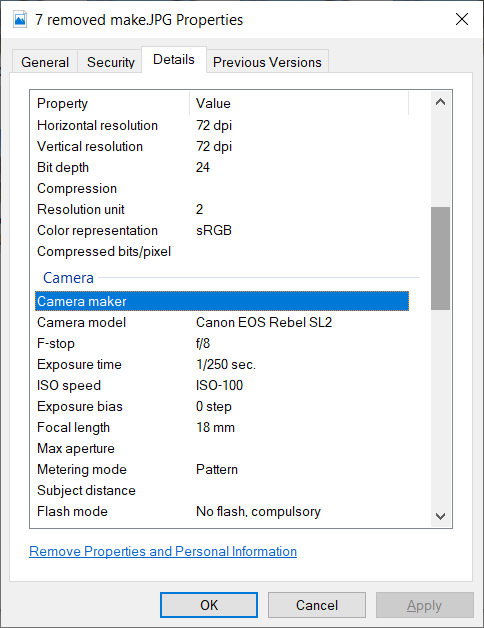The width and height of the screenshot is (484, 628).
Task: Click the vertical scrollbar thumb
Action: pos(440,258)
